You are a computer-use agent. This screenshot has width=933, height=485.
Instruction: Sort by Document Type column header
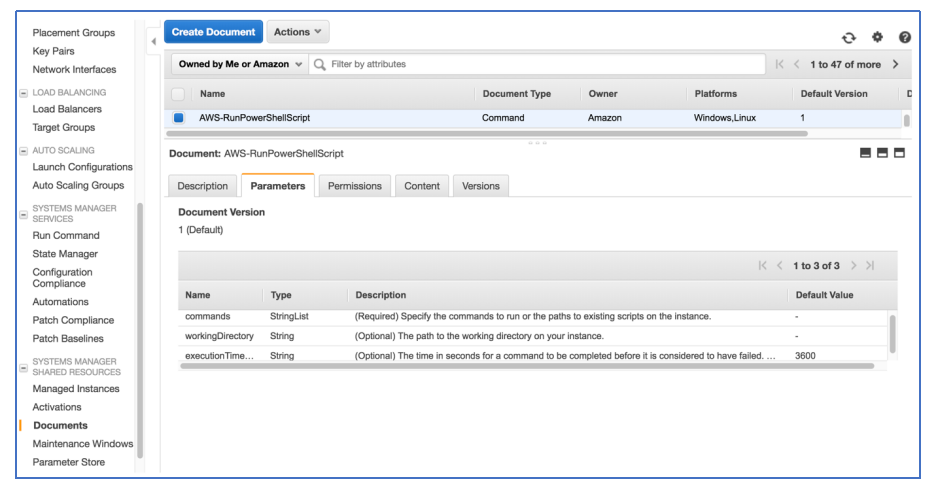click(516, 94)
